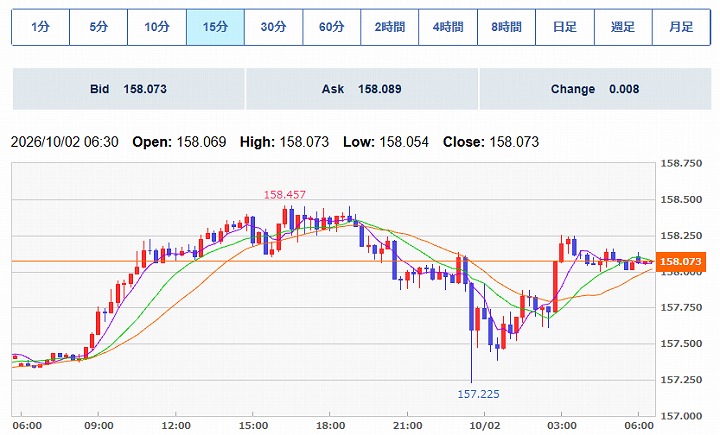This screenshot has width=720, height=435.
Task: Click the 10/02 date axis label
Action: click(485, 425)
